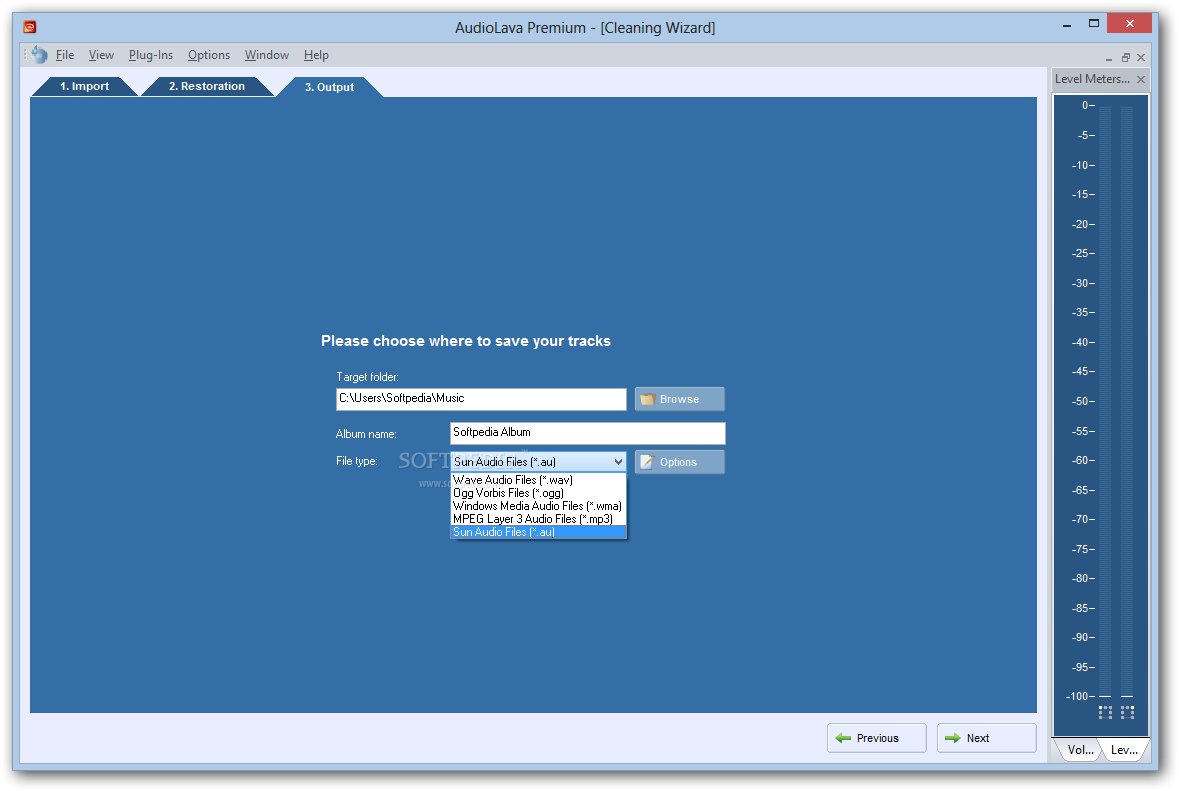
Task: Click the right channel level meter bar
Action: click(x=1127, y=400)
